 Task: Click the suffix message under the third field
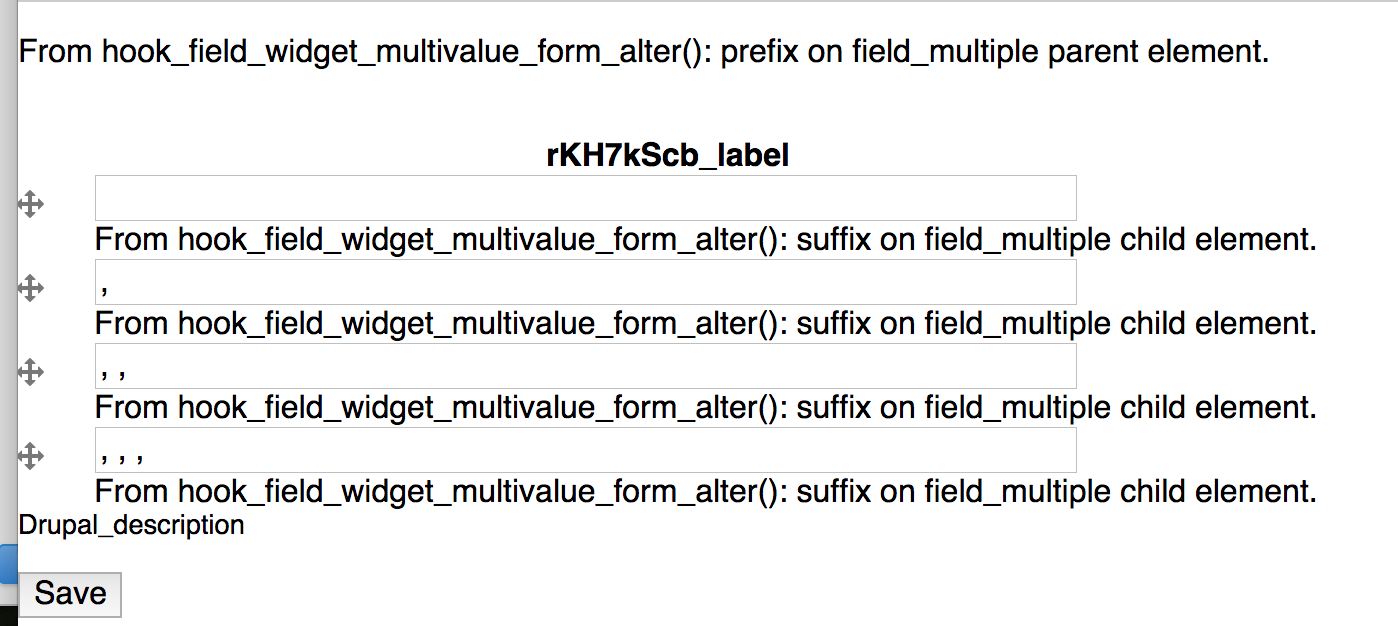pos(704,408)
